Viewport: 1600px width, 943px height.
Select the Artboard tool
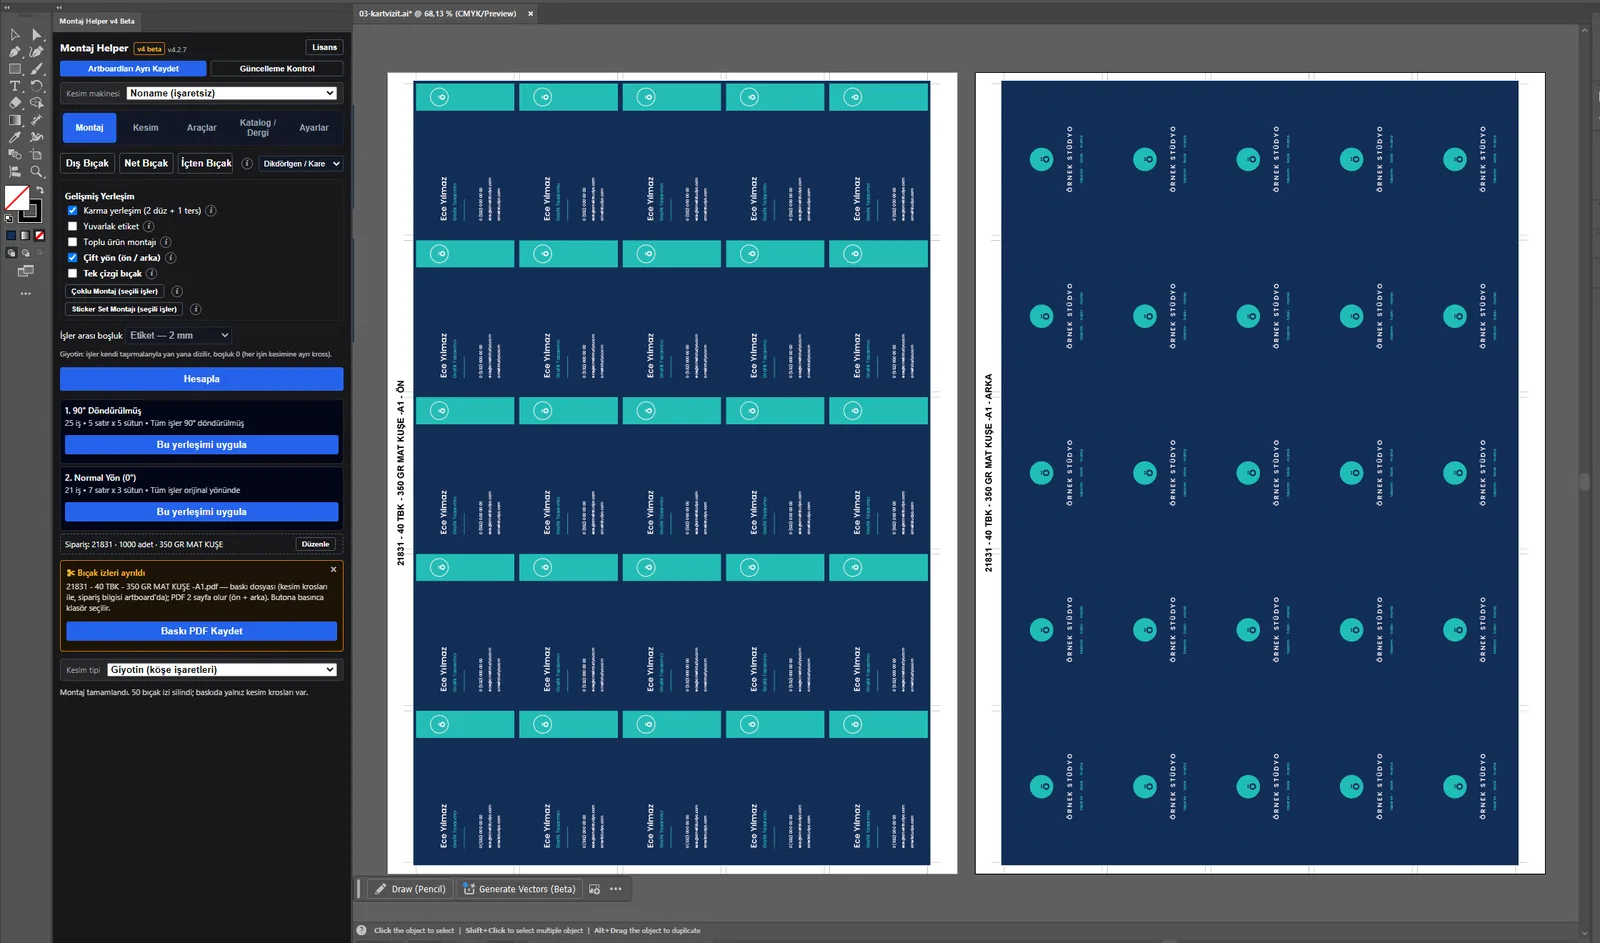37,155
